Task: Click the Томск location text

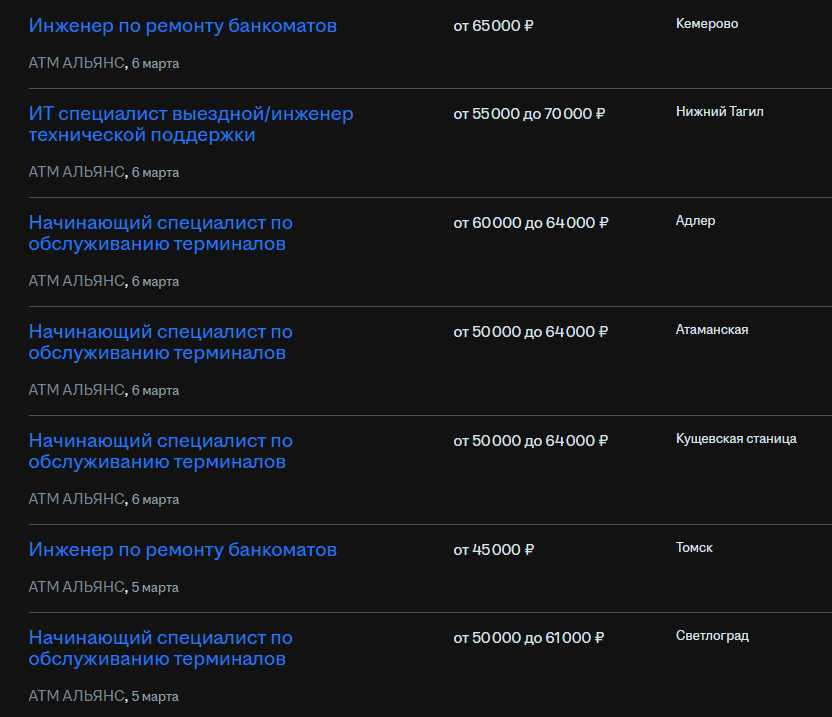Action: coord(694,548)
